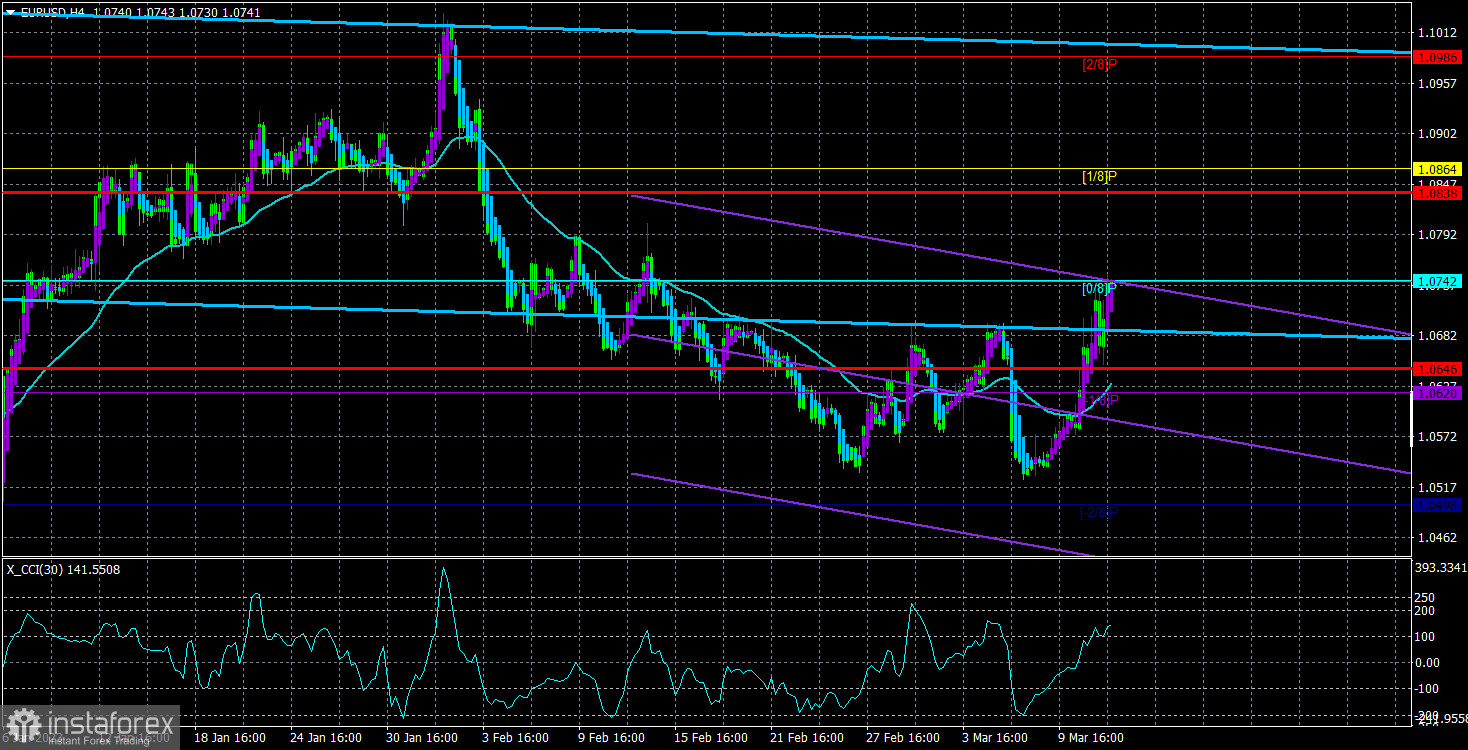Select the [1/8]P Murray level label

click(x=1099, y=177)
